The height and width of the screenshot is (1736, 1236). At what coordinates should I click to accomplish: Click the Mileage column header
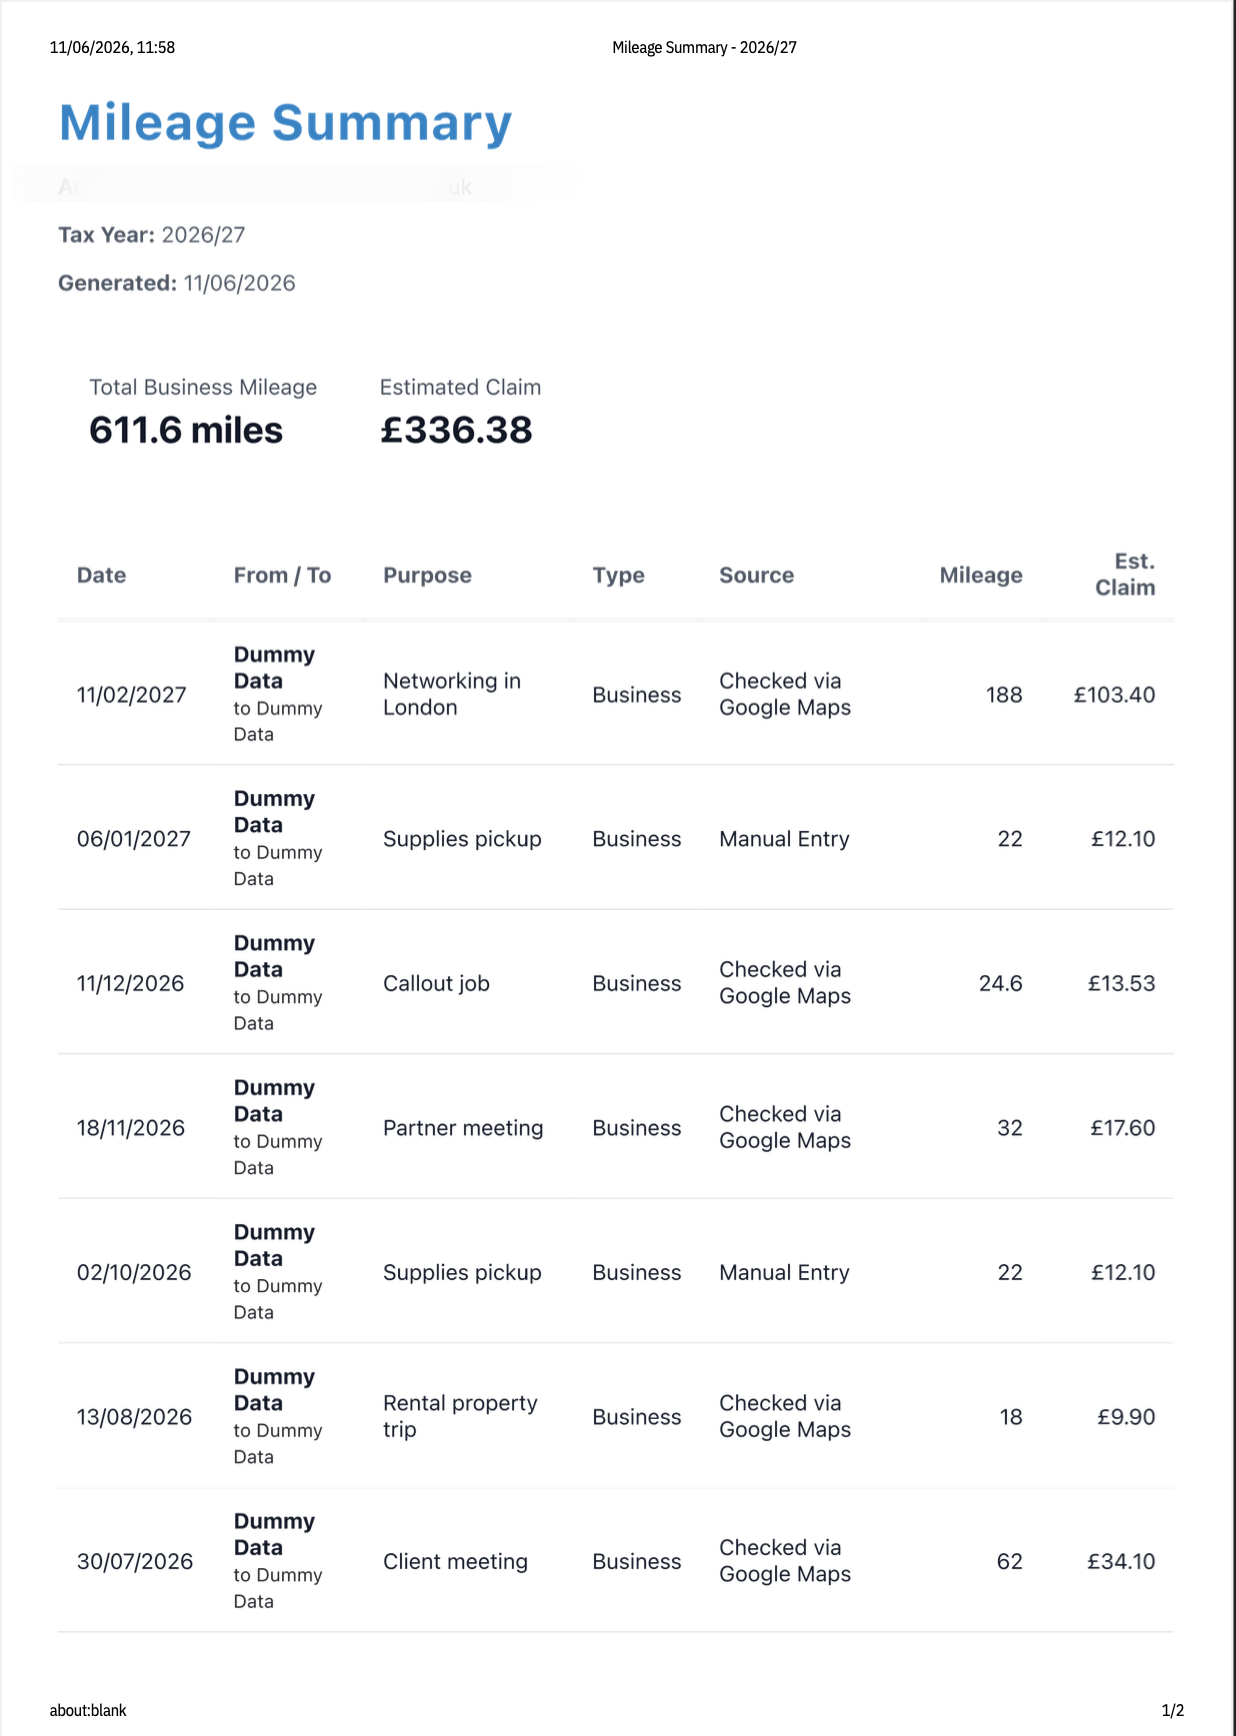[981, 576]
